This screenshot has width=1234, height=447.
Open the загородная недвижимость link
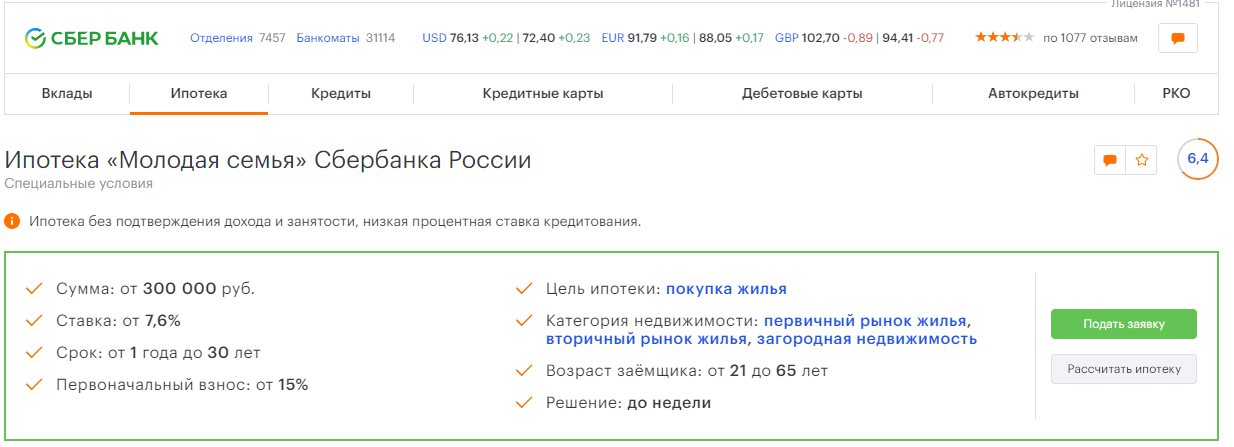(x=866, y=339)
